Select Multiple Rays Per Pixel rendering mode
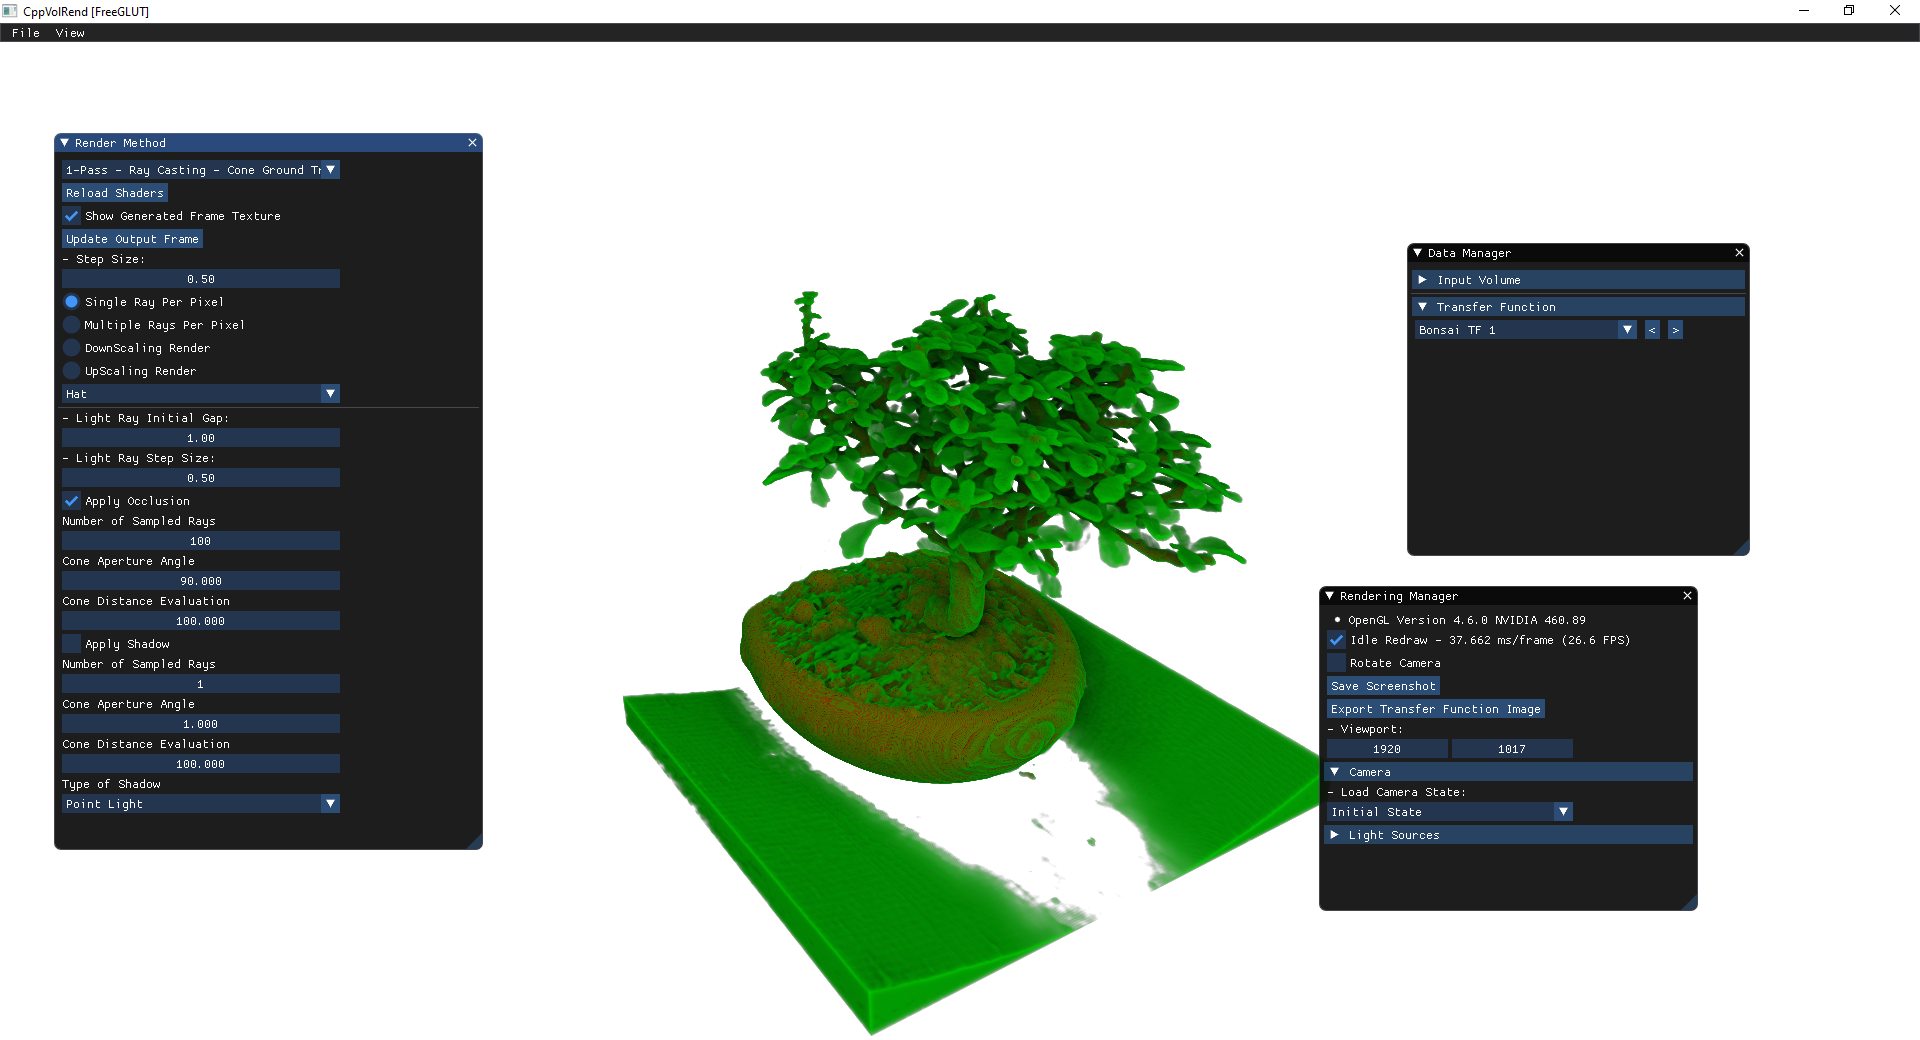 coord(71,324)
